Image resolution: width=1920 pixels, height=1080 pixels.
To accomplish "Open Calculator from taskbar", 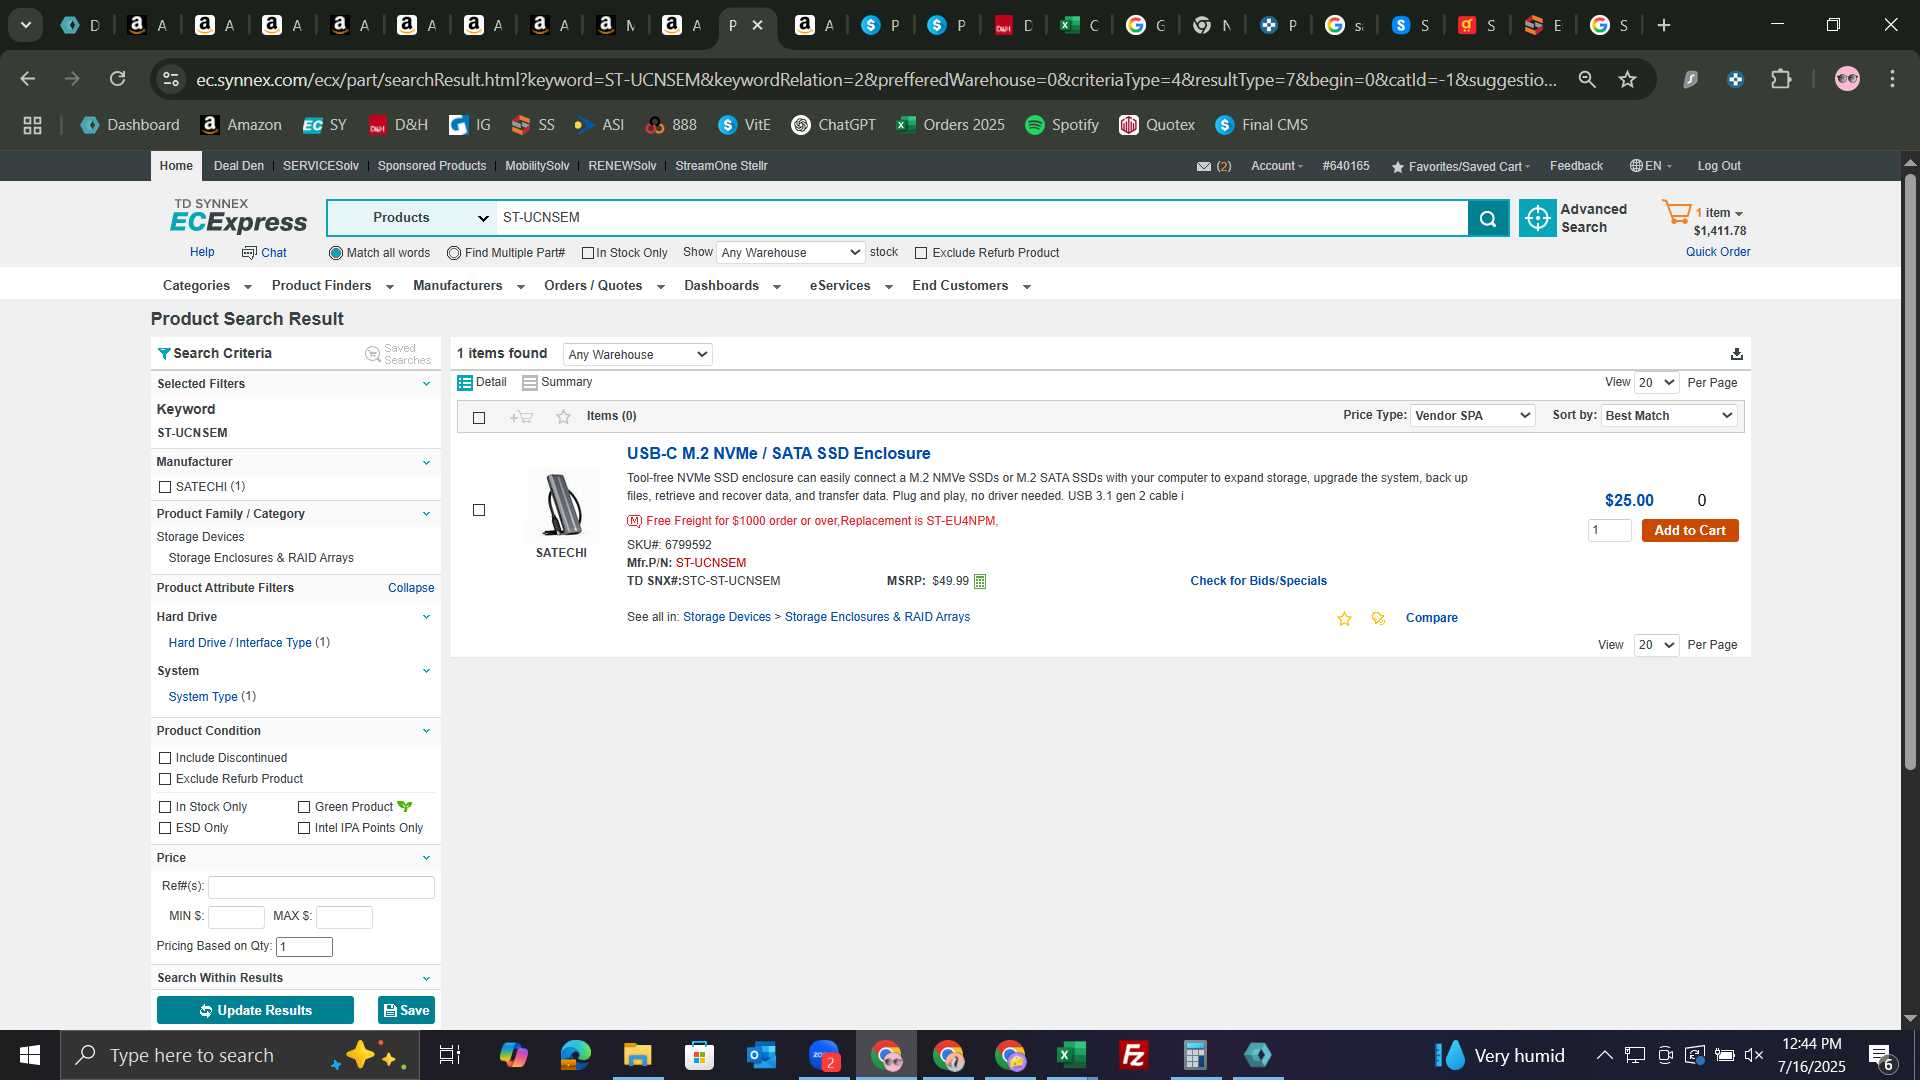I will (1195, 1055).
